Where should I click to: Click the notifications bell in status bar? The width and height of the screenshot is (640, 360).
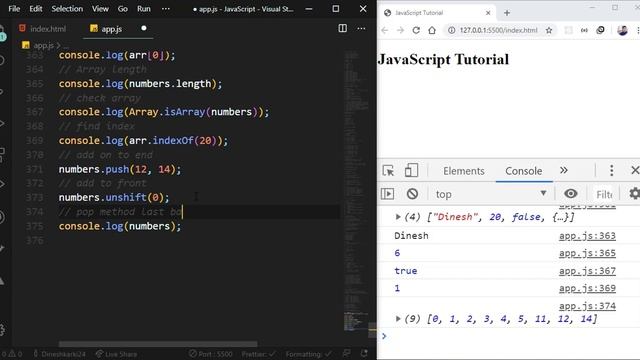click(x=364, y=353)
